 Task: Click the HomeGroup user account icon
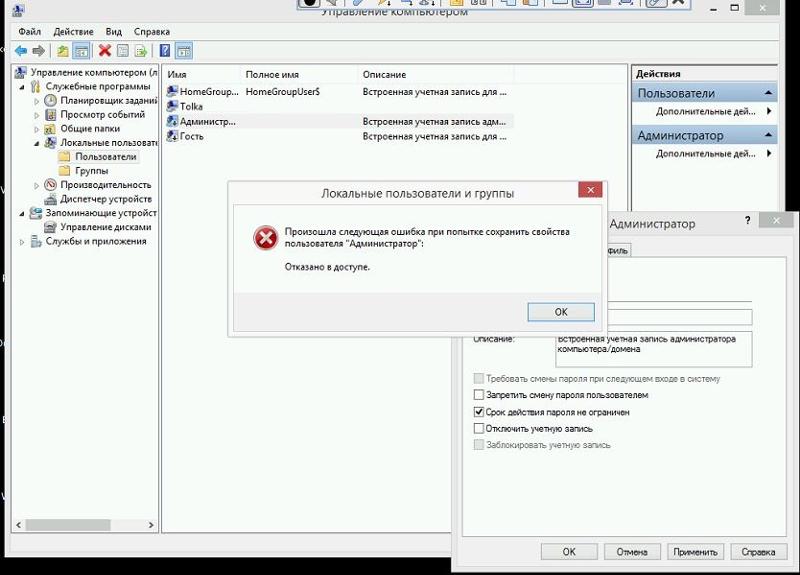[172, 92]
